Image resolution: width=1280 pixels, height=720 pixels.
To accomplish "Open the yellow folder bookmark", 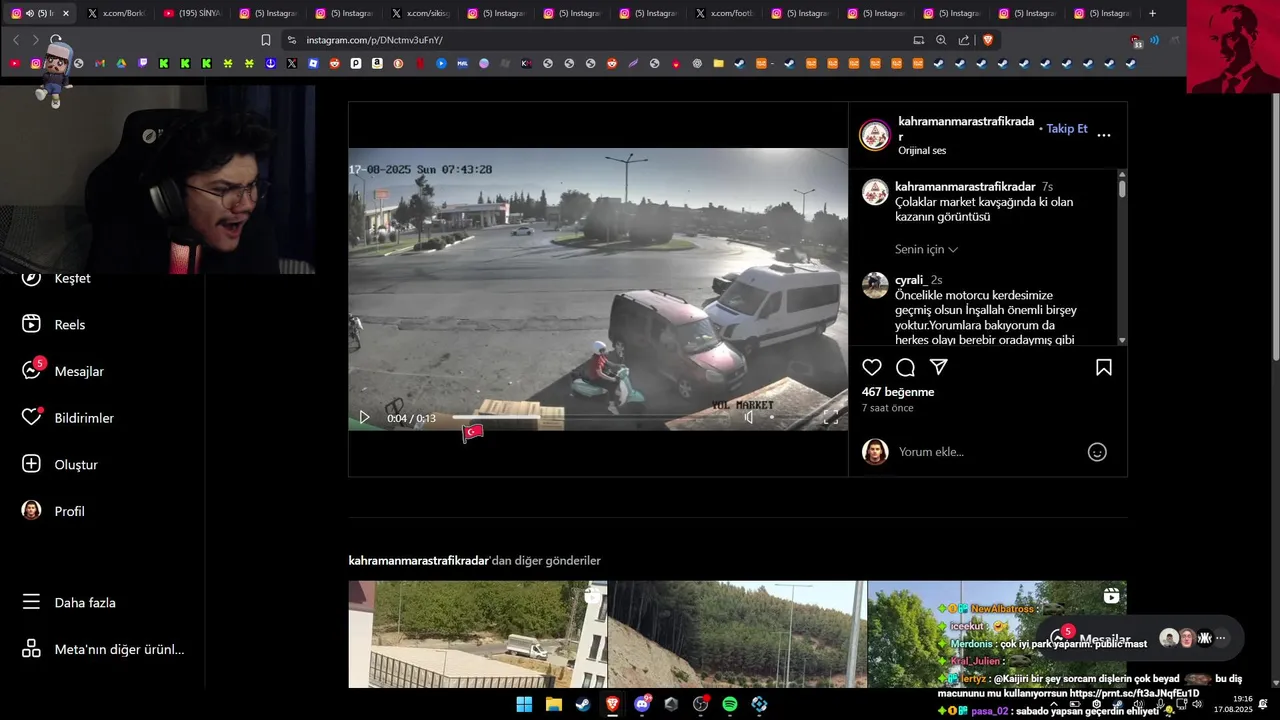I will tap(718, 63).
